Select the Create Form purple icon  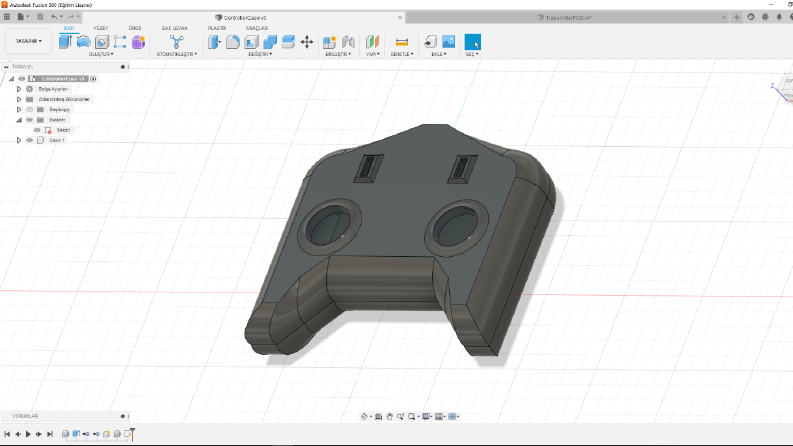pos(138,42)
